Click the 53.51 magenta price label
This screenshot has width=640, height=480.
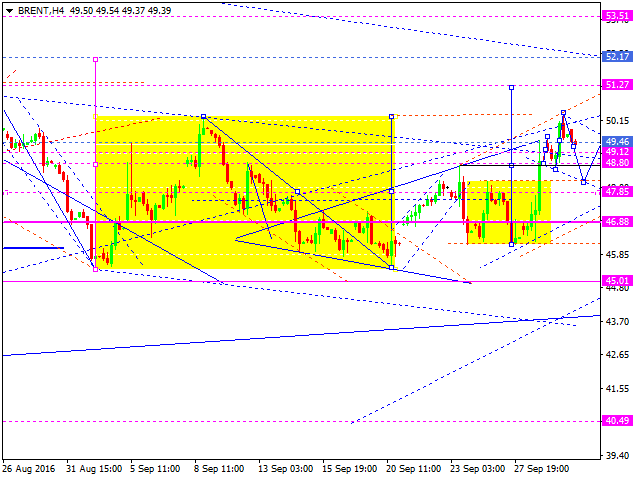[617, 16]
